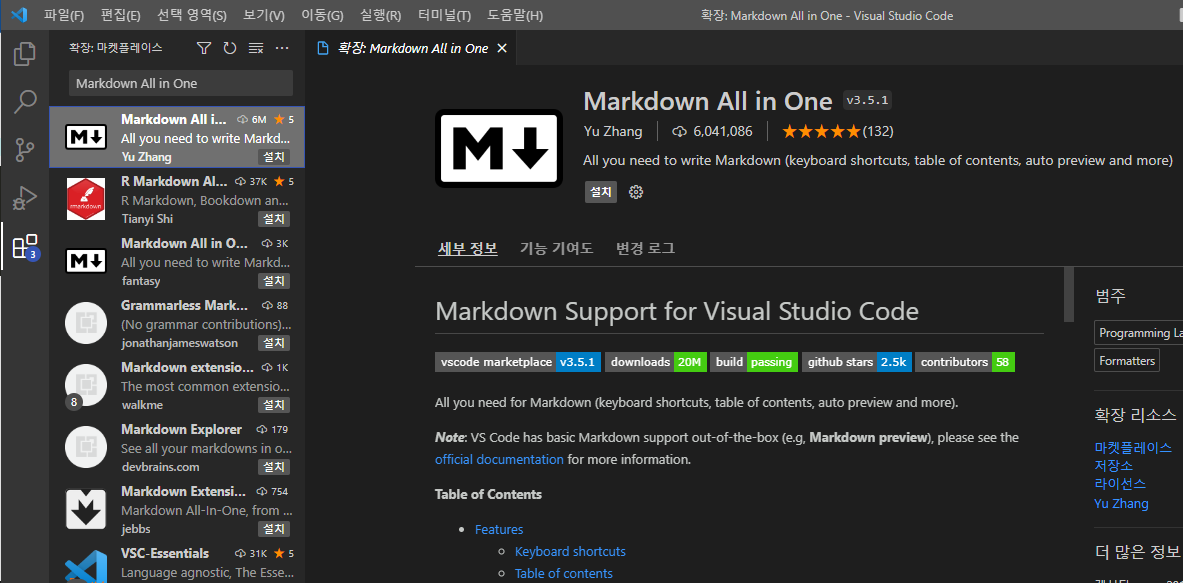Viewport: 1183px width, 583px height.
Task: Open the 실행(R) menu
Action: coord(381,15)
